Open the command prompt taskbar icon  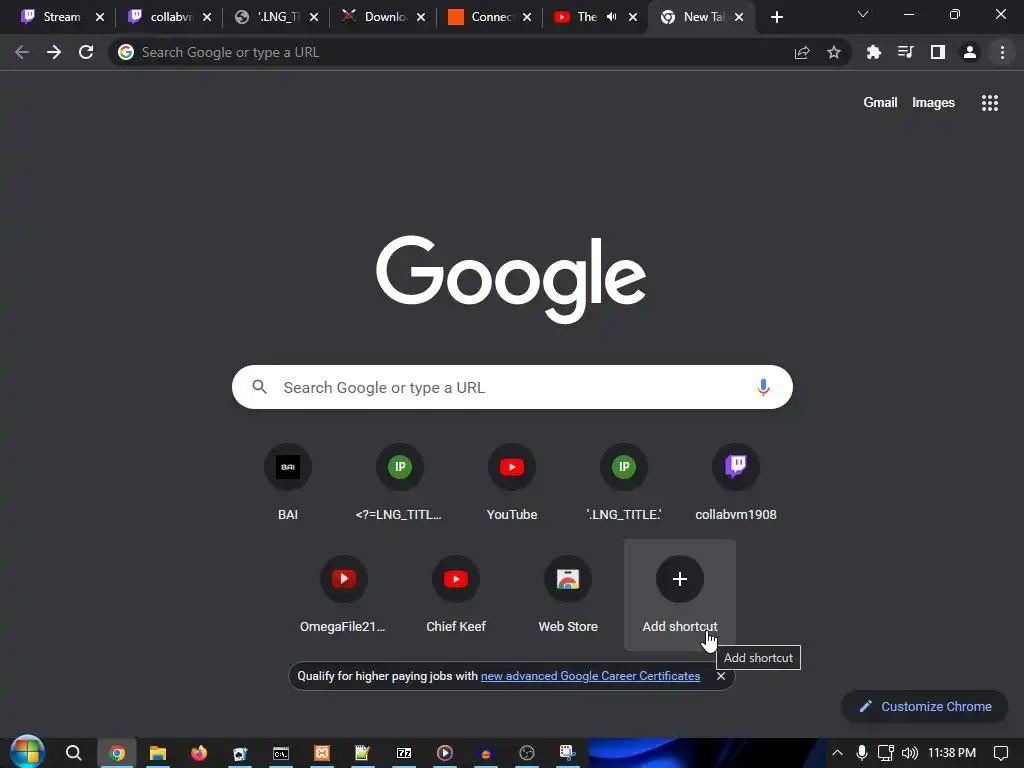281,753
